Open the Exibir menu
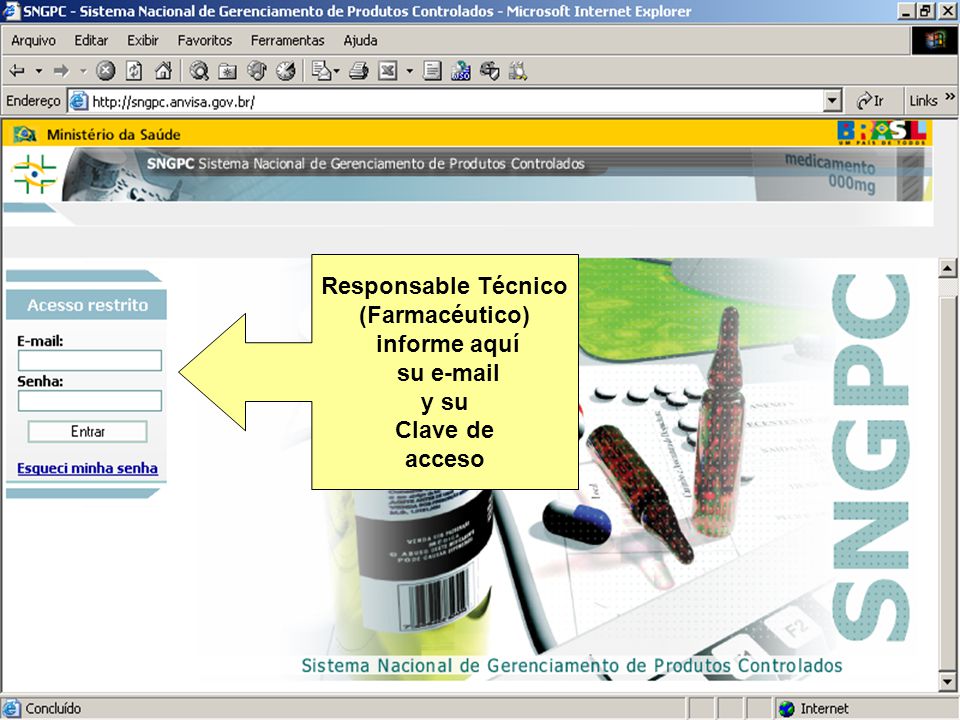 coord(143,40)
